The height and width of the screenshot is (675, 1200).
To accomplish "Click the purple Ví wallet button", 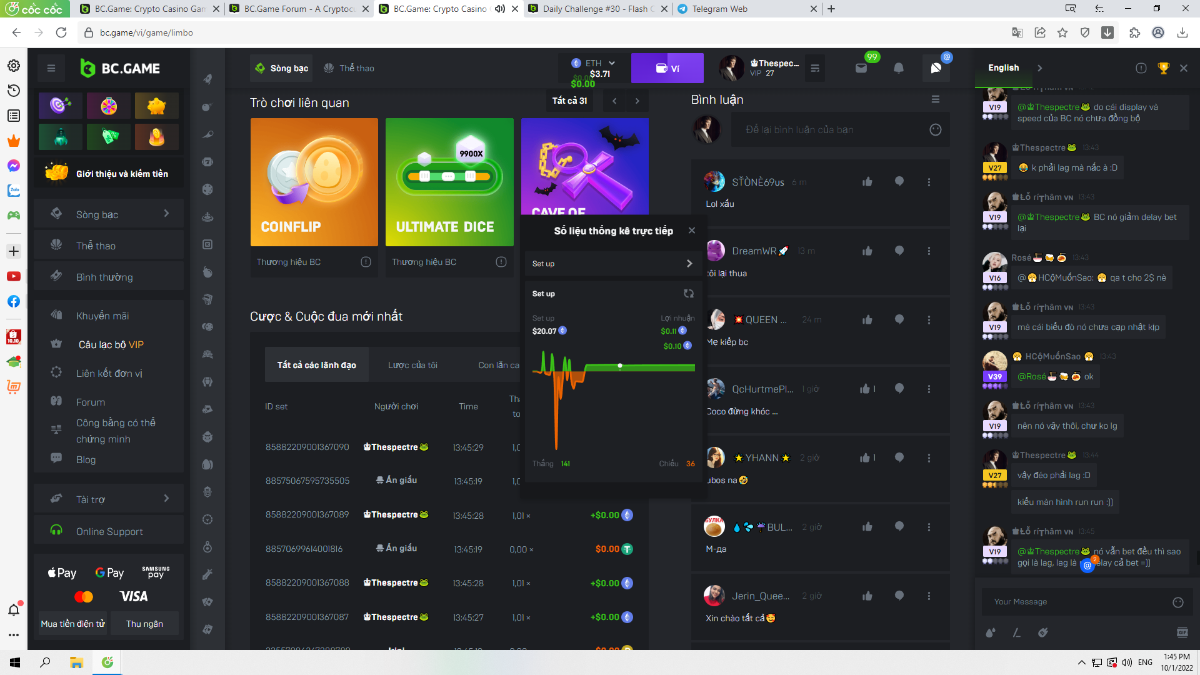I will point(667,68).
